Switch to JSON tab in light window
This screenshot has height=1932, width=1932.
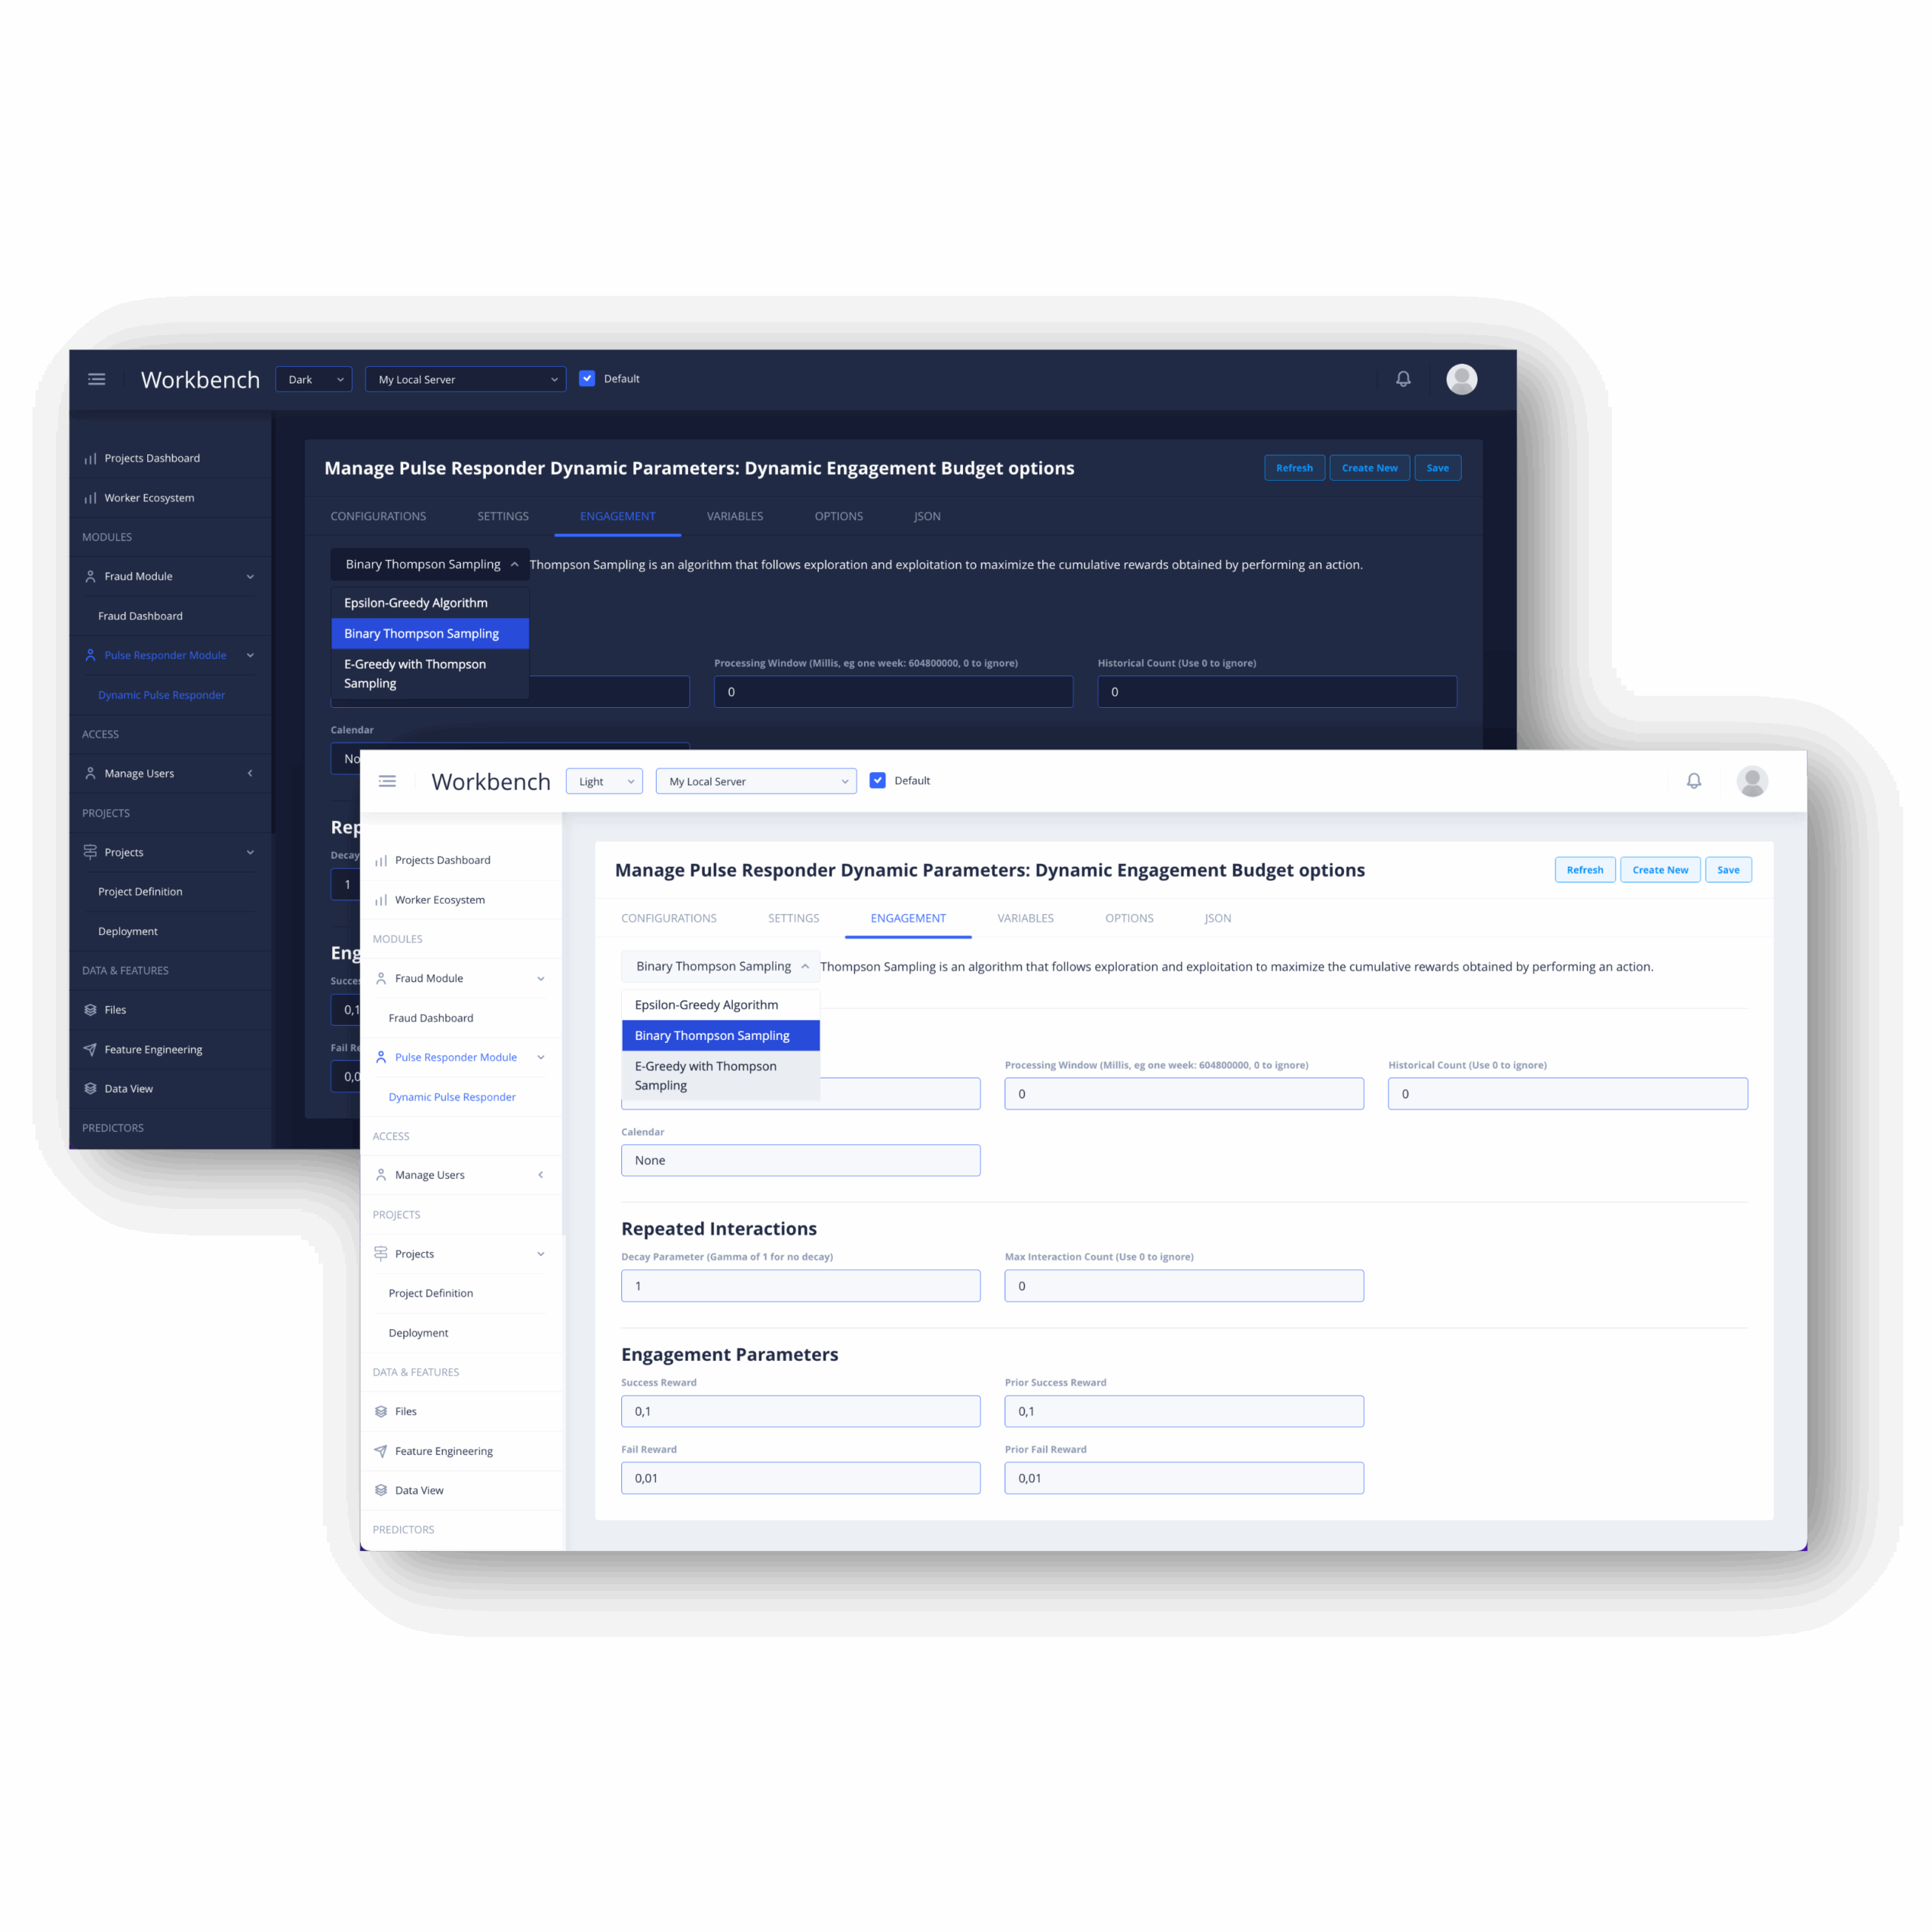tap(1218, 918)
